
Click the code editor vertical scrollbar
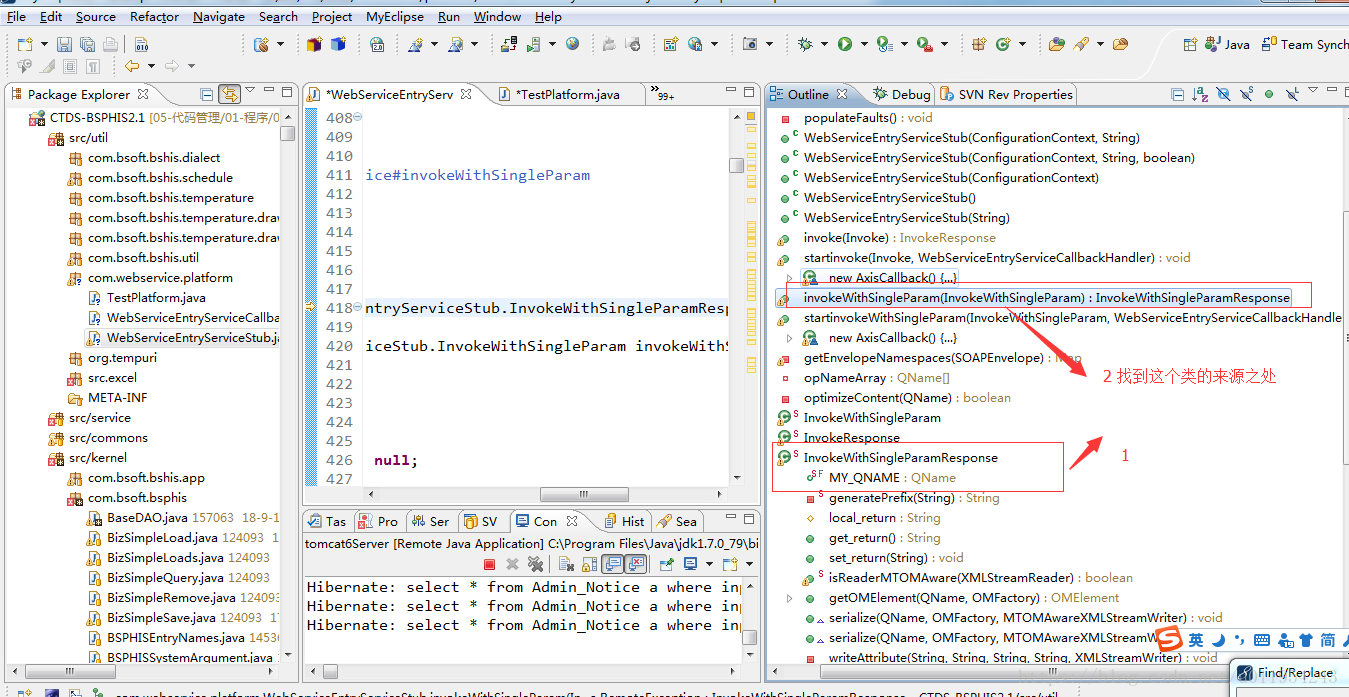tap(736, 296)
